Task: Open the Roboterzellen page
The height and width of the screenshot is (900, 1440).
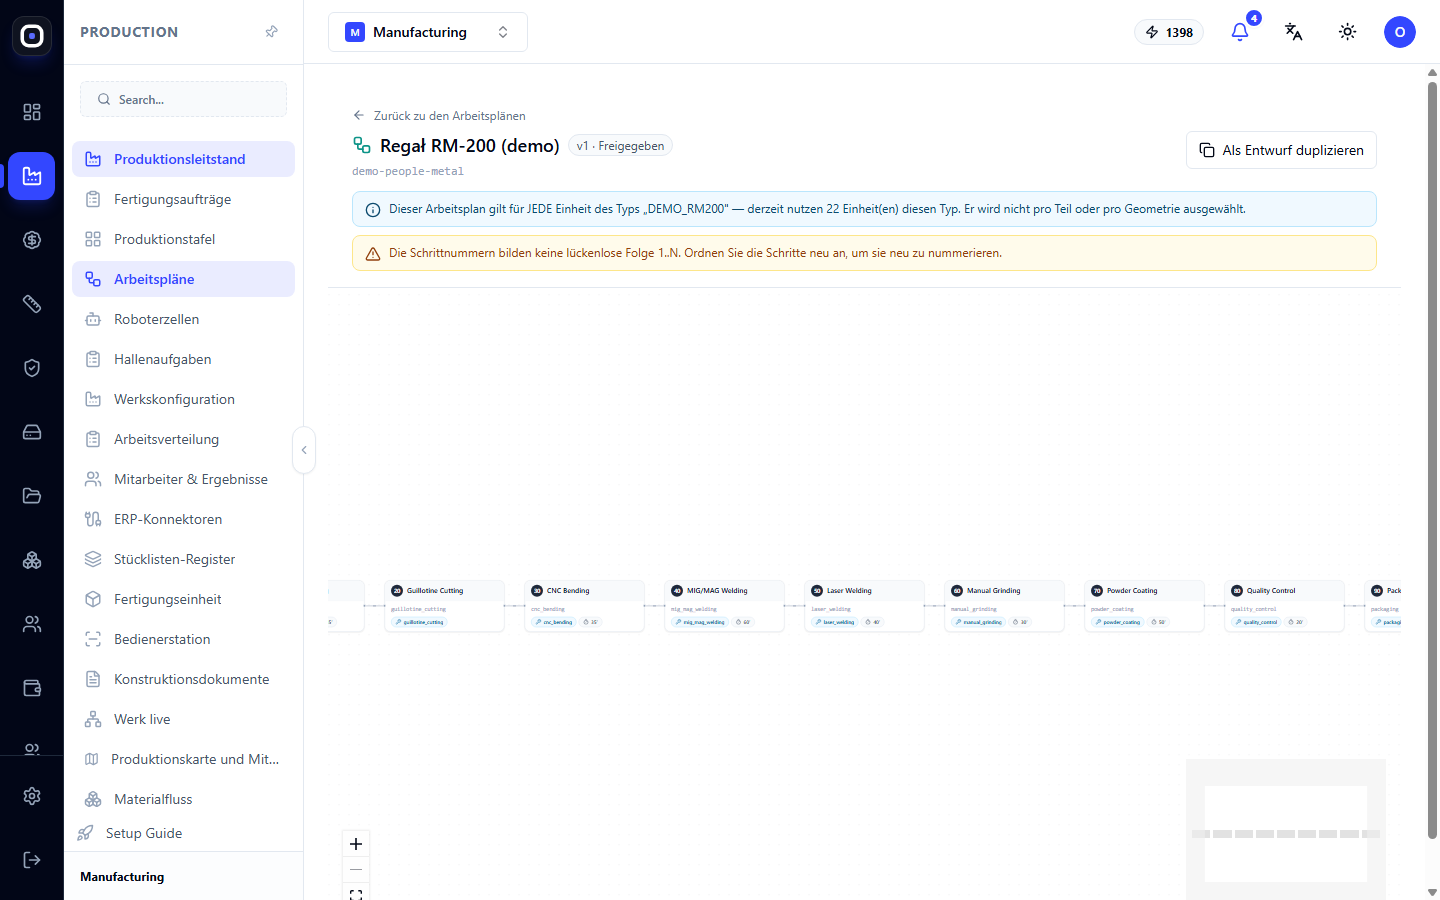Action: [x=183, y=319]
